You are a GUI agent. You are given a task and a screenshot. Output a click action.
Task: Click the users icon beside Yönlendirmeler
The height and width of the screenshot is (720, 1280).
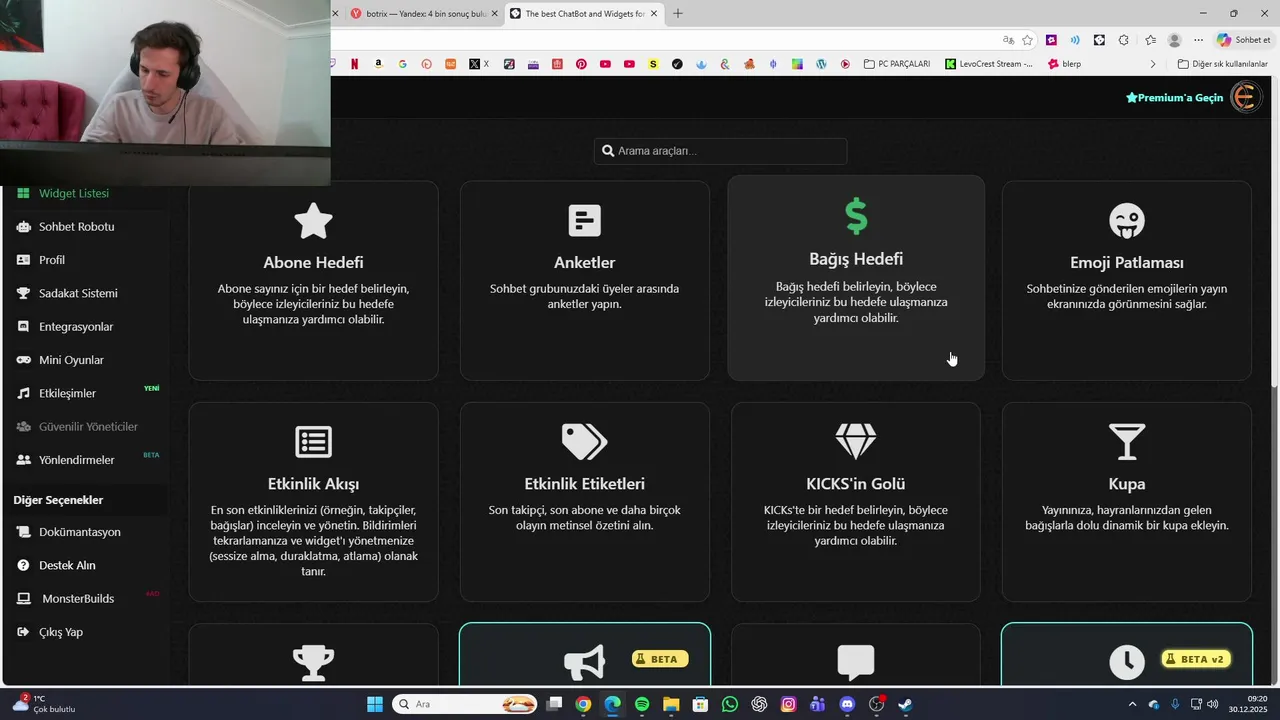pyautogui.click(x=23, y=460)
